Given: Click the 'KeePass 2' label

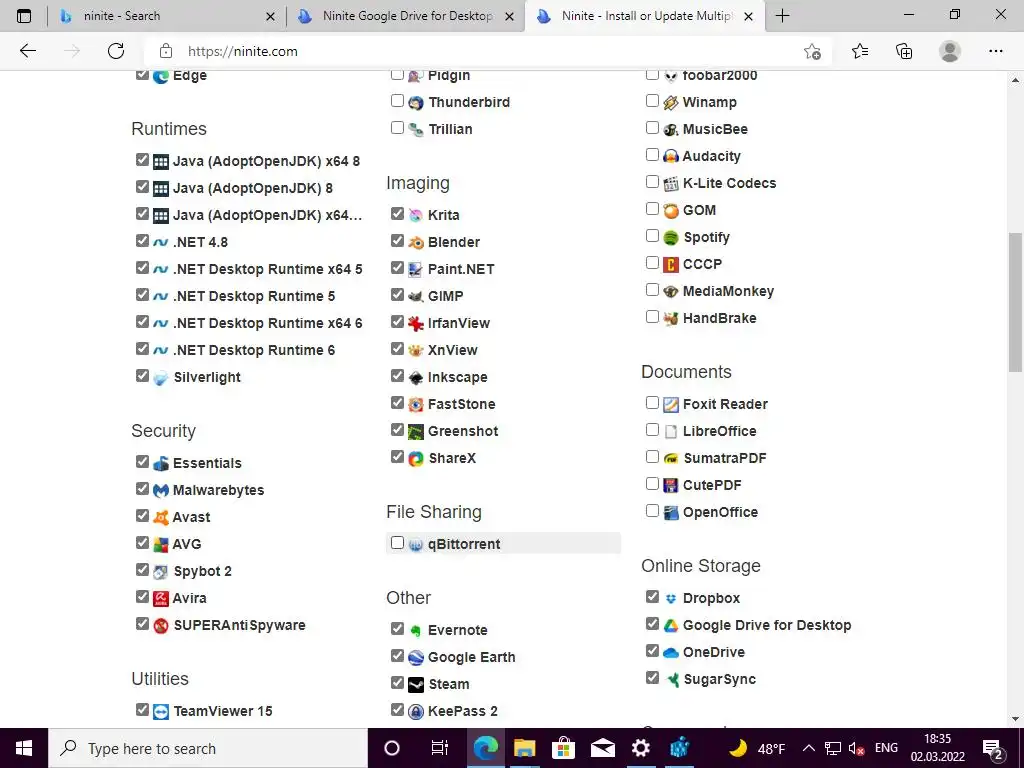Looking at the screenshot, I should pyautogui.click(x=462, y=711).
